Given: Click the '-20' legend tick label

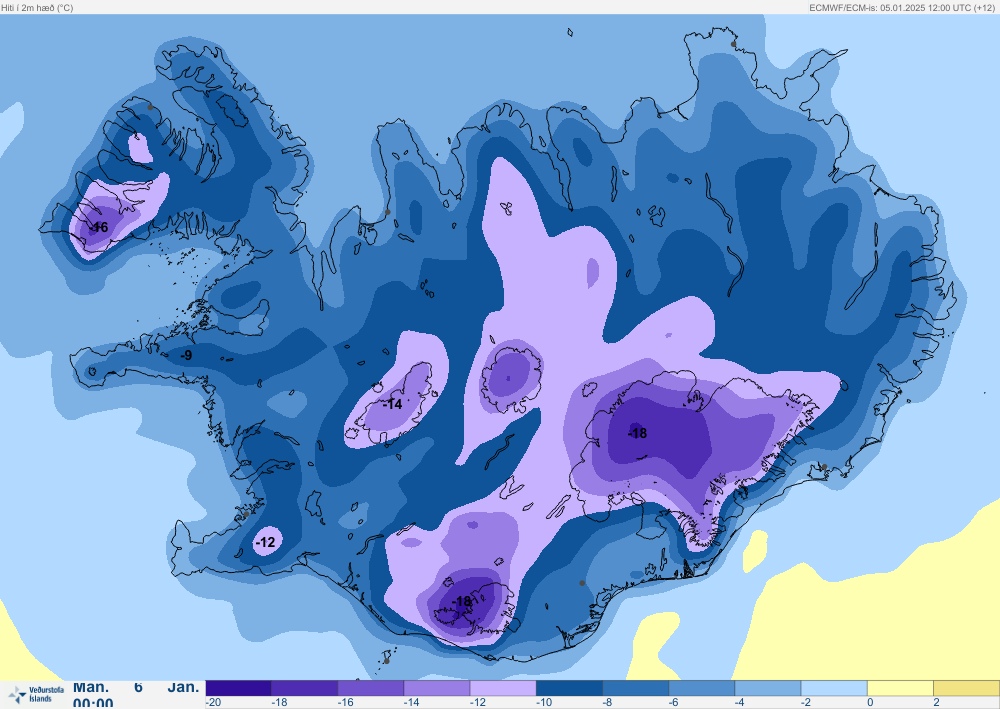Looking at the screenshot, I should 213,703.
